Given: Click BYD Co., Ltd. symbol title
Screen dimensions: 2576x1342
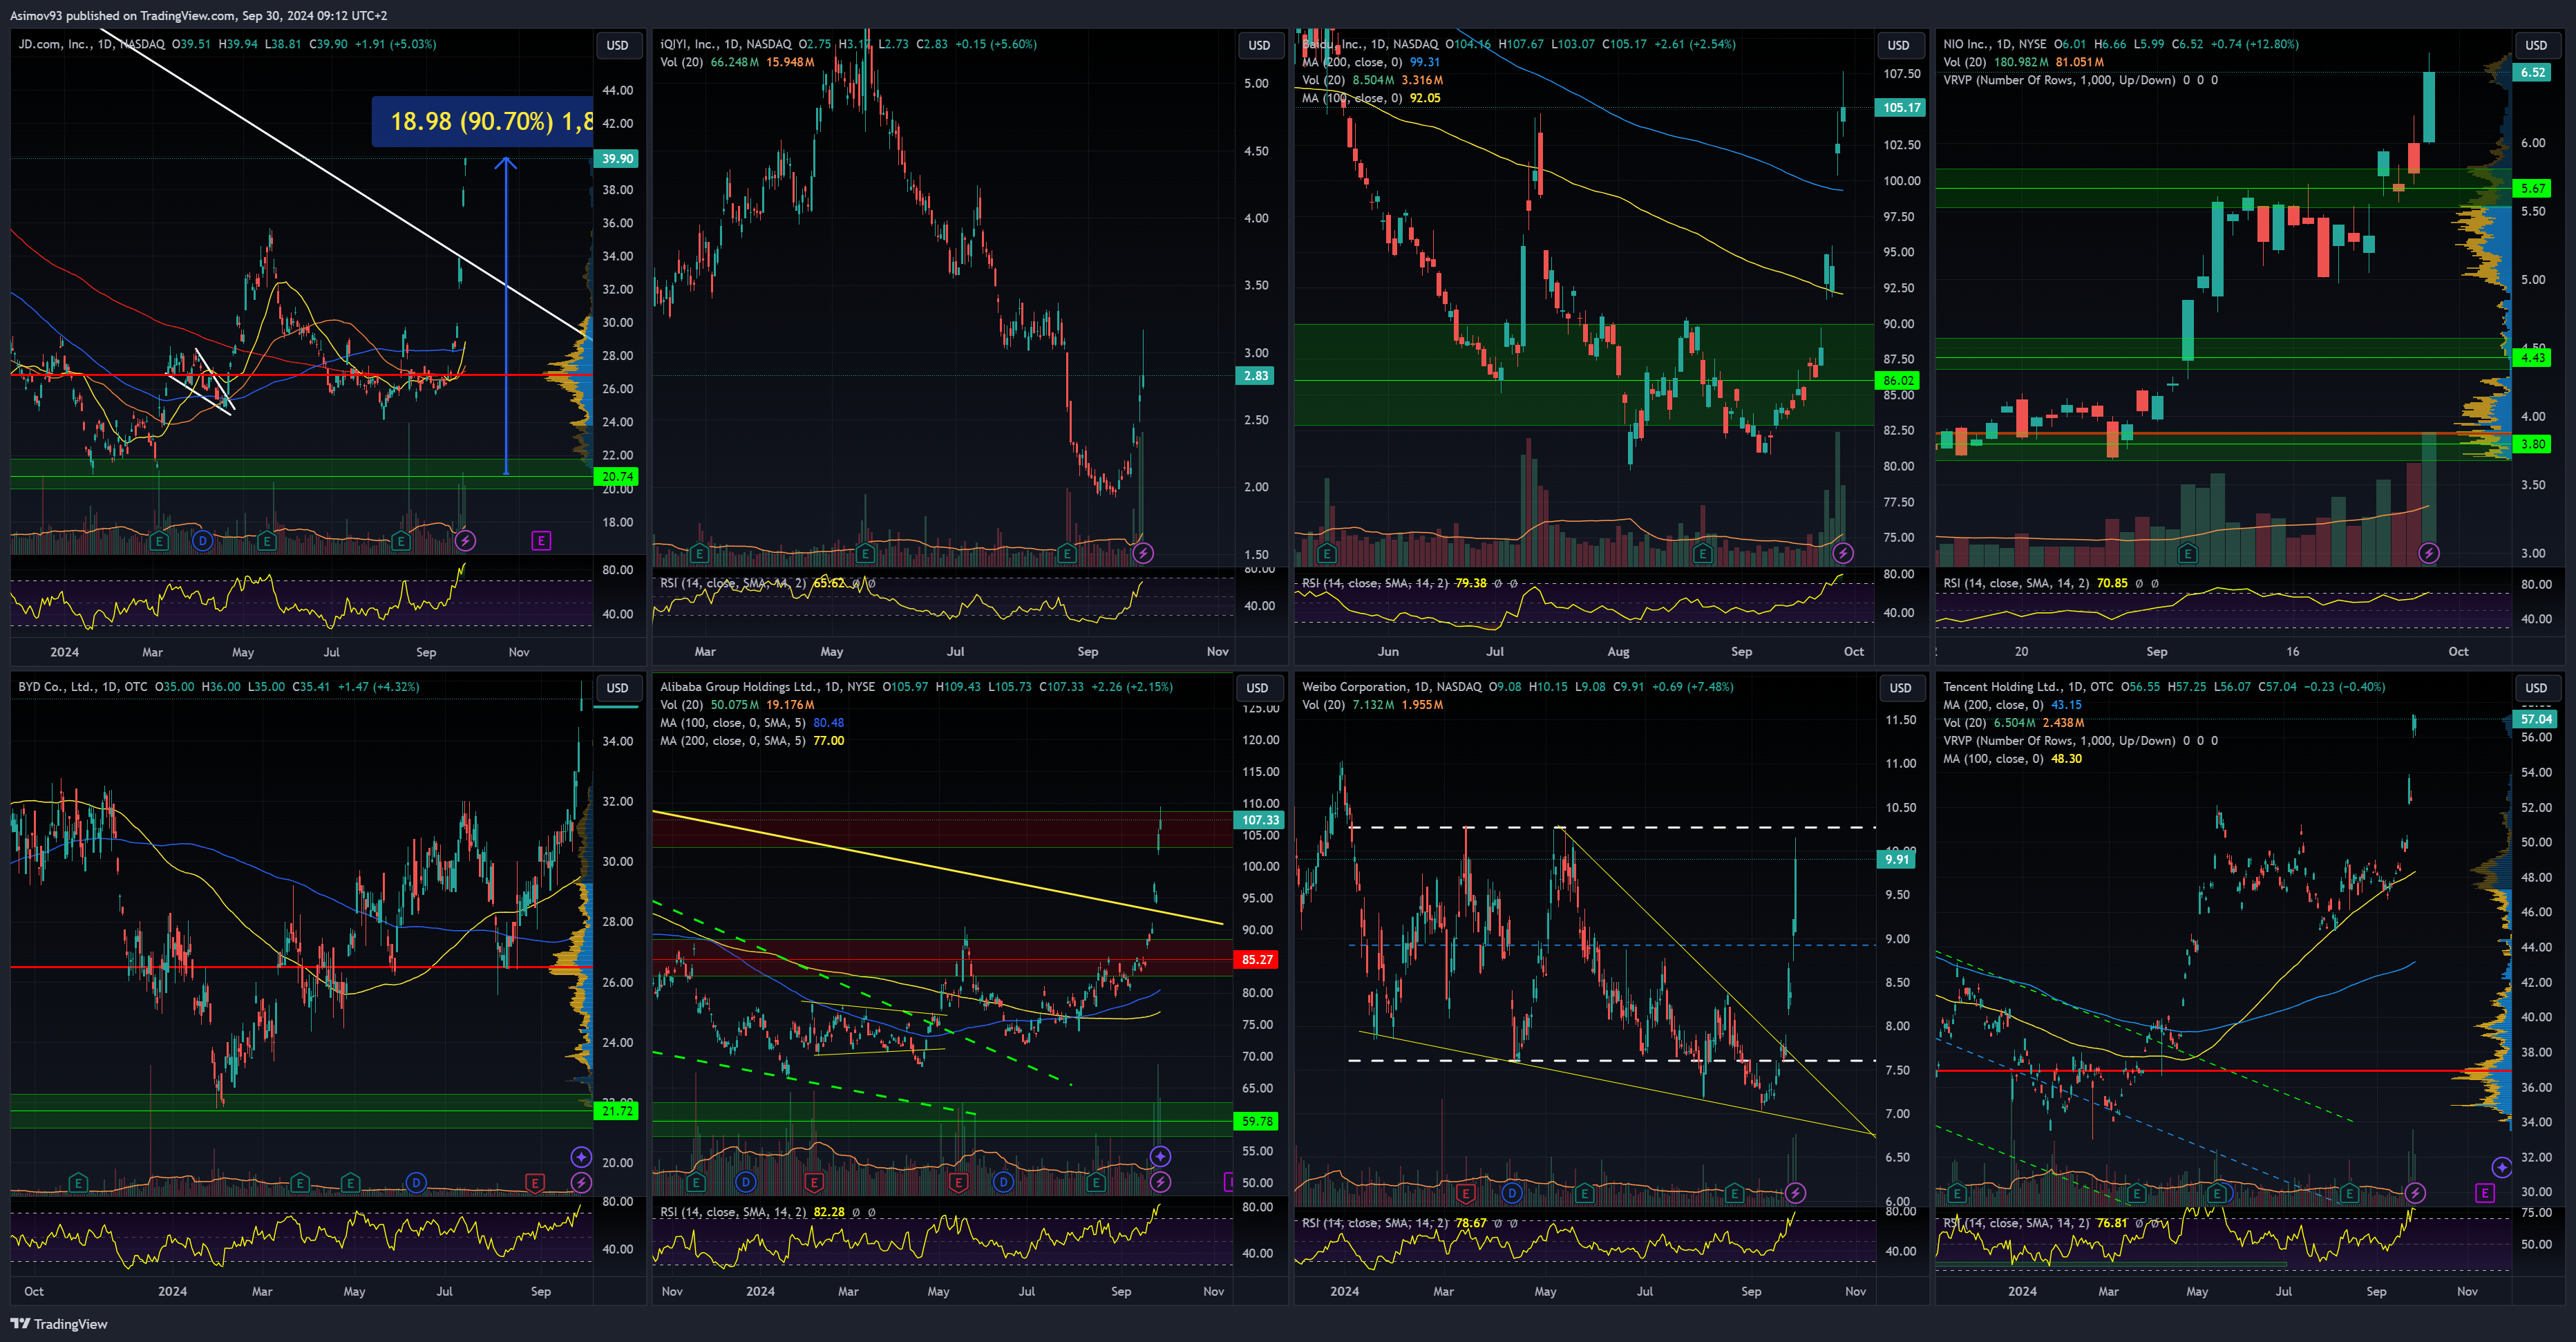Looking at the screenshot, I should point(57,687).
